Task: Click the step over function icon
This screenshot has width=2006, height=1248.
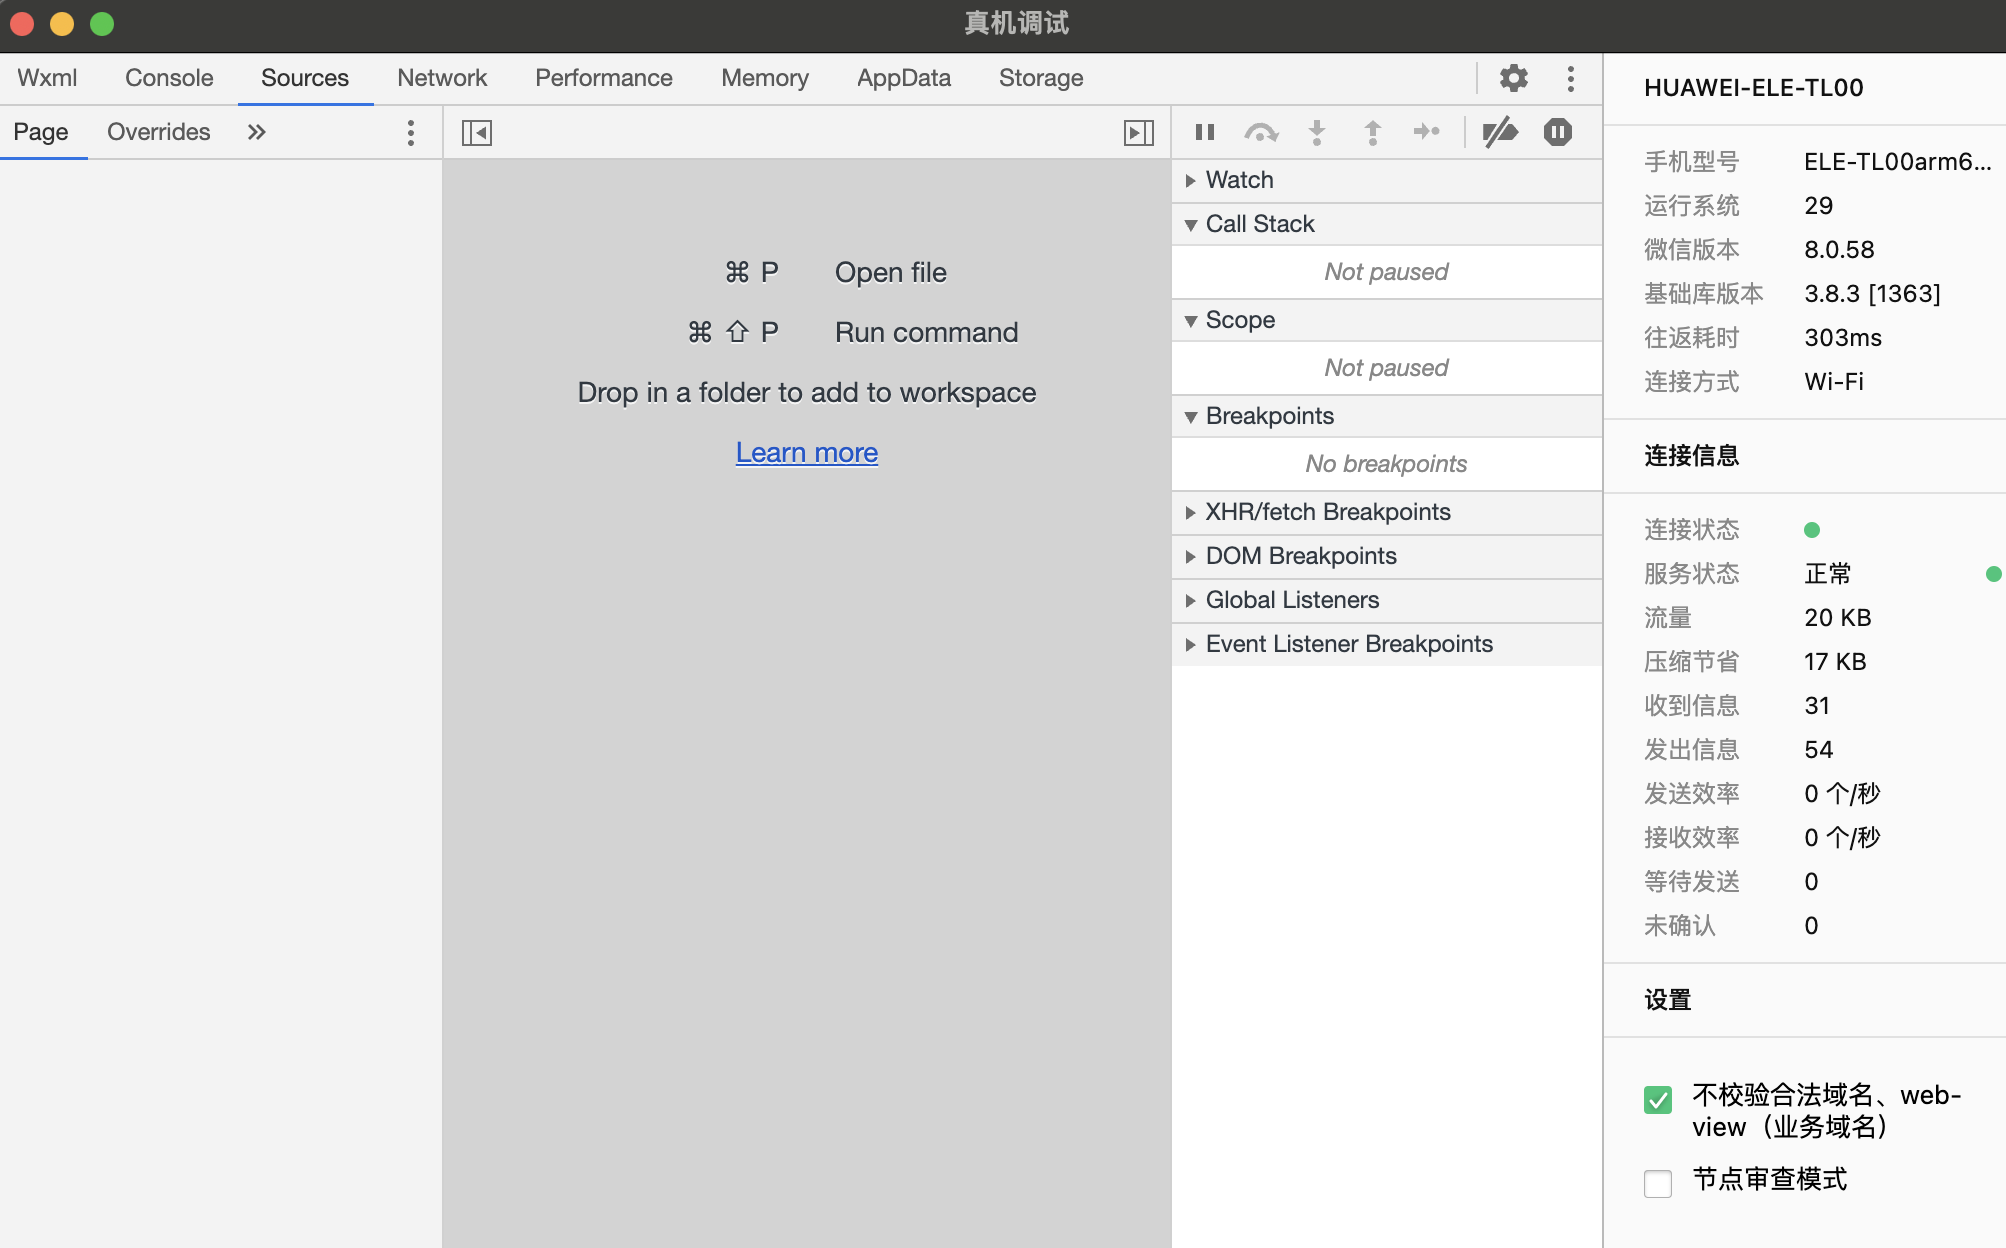Action: [x=1261, y=132]
